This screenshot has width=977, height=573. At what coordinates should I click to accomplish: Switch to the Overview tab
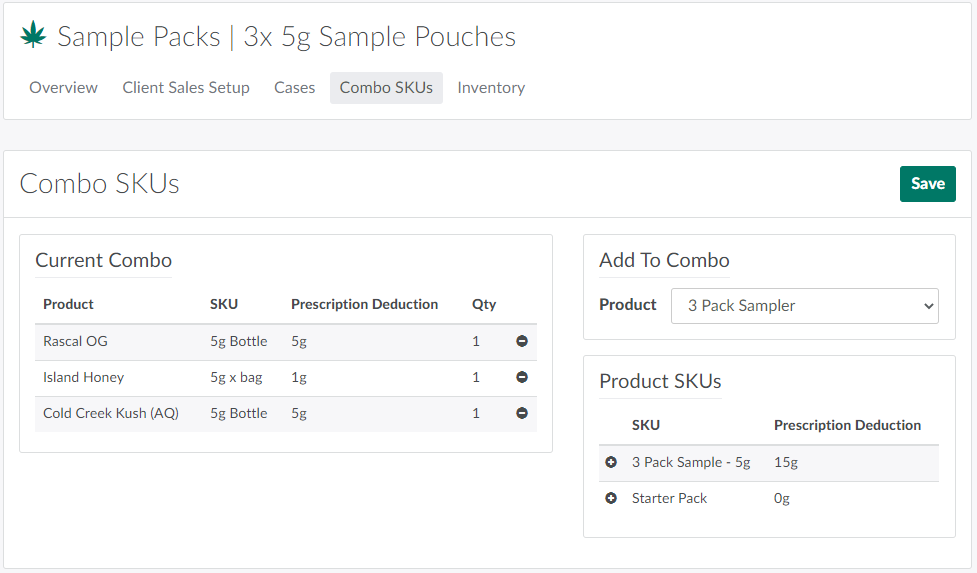click(x=63, y=88)
